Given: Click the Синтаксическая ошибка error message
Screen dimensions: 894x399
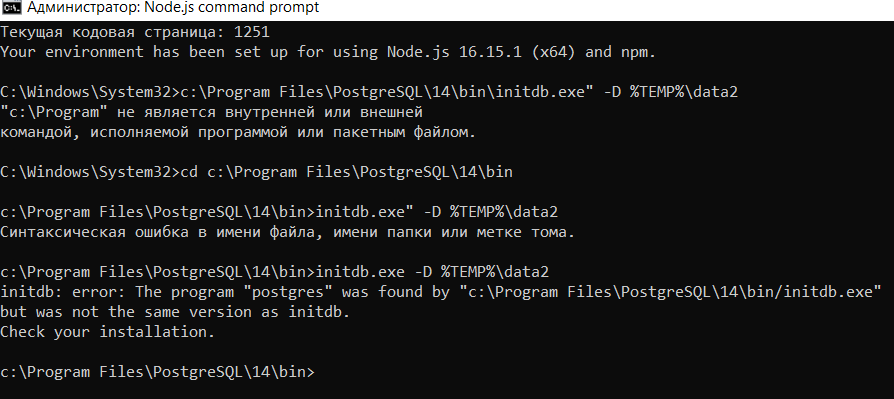Looking at the screenshot, I should click(287, 233).
